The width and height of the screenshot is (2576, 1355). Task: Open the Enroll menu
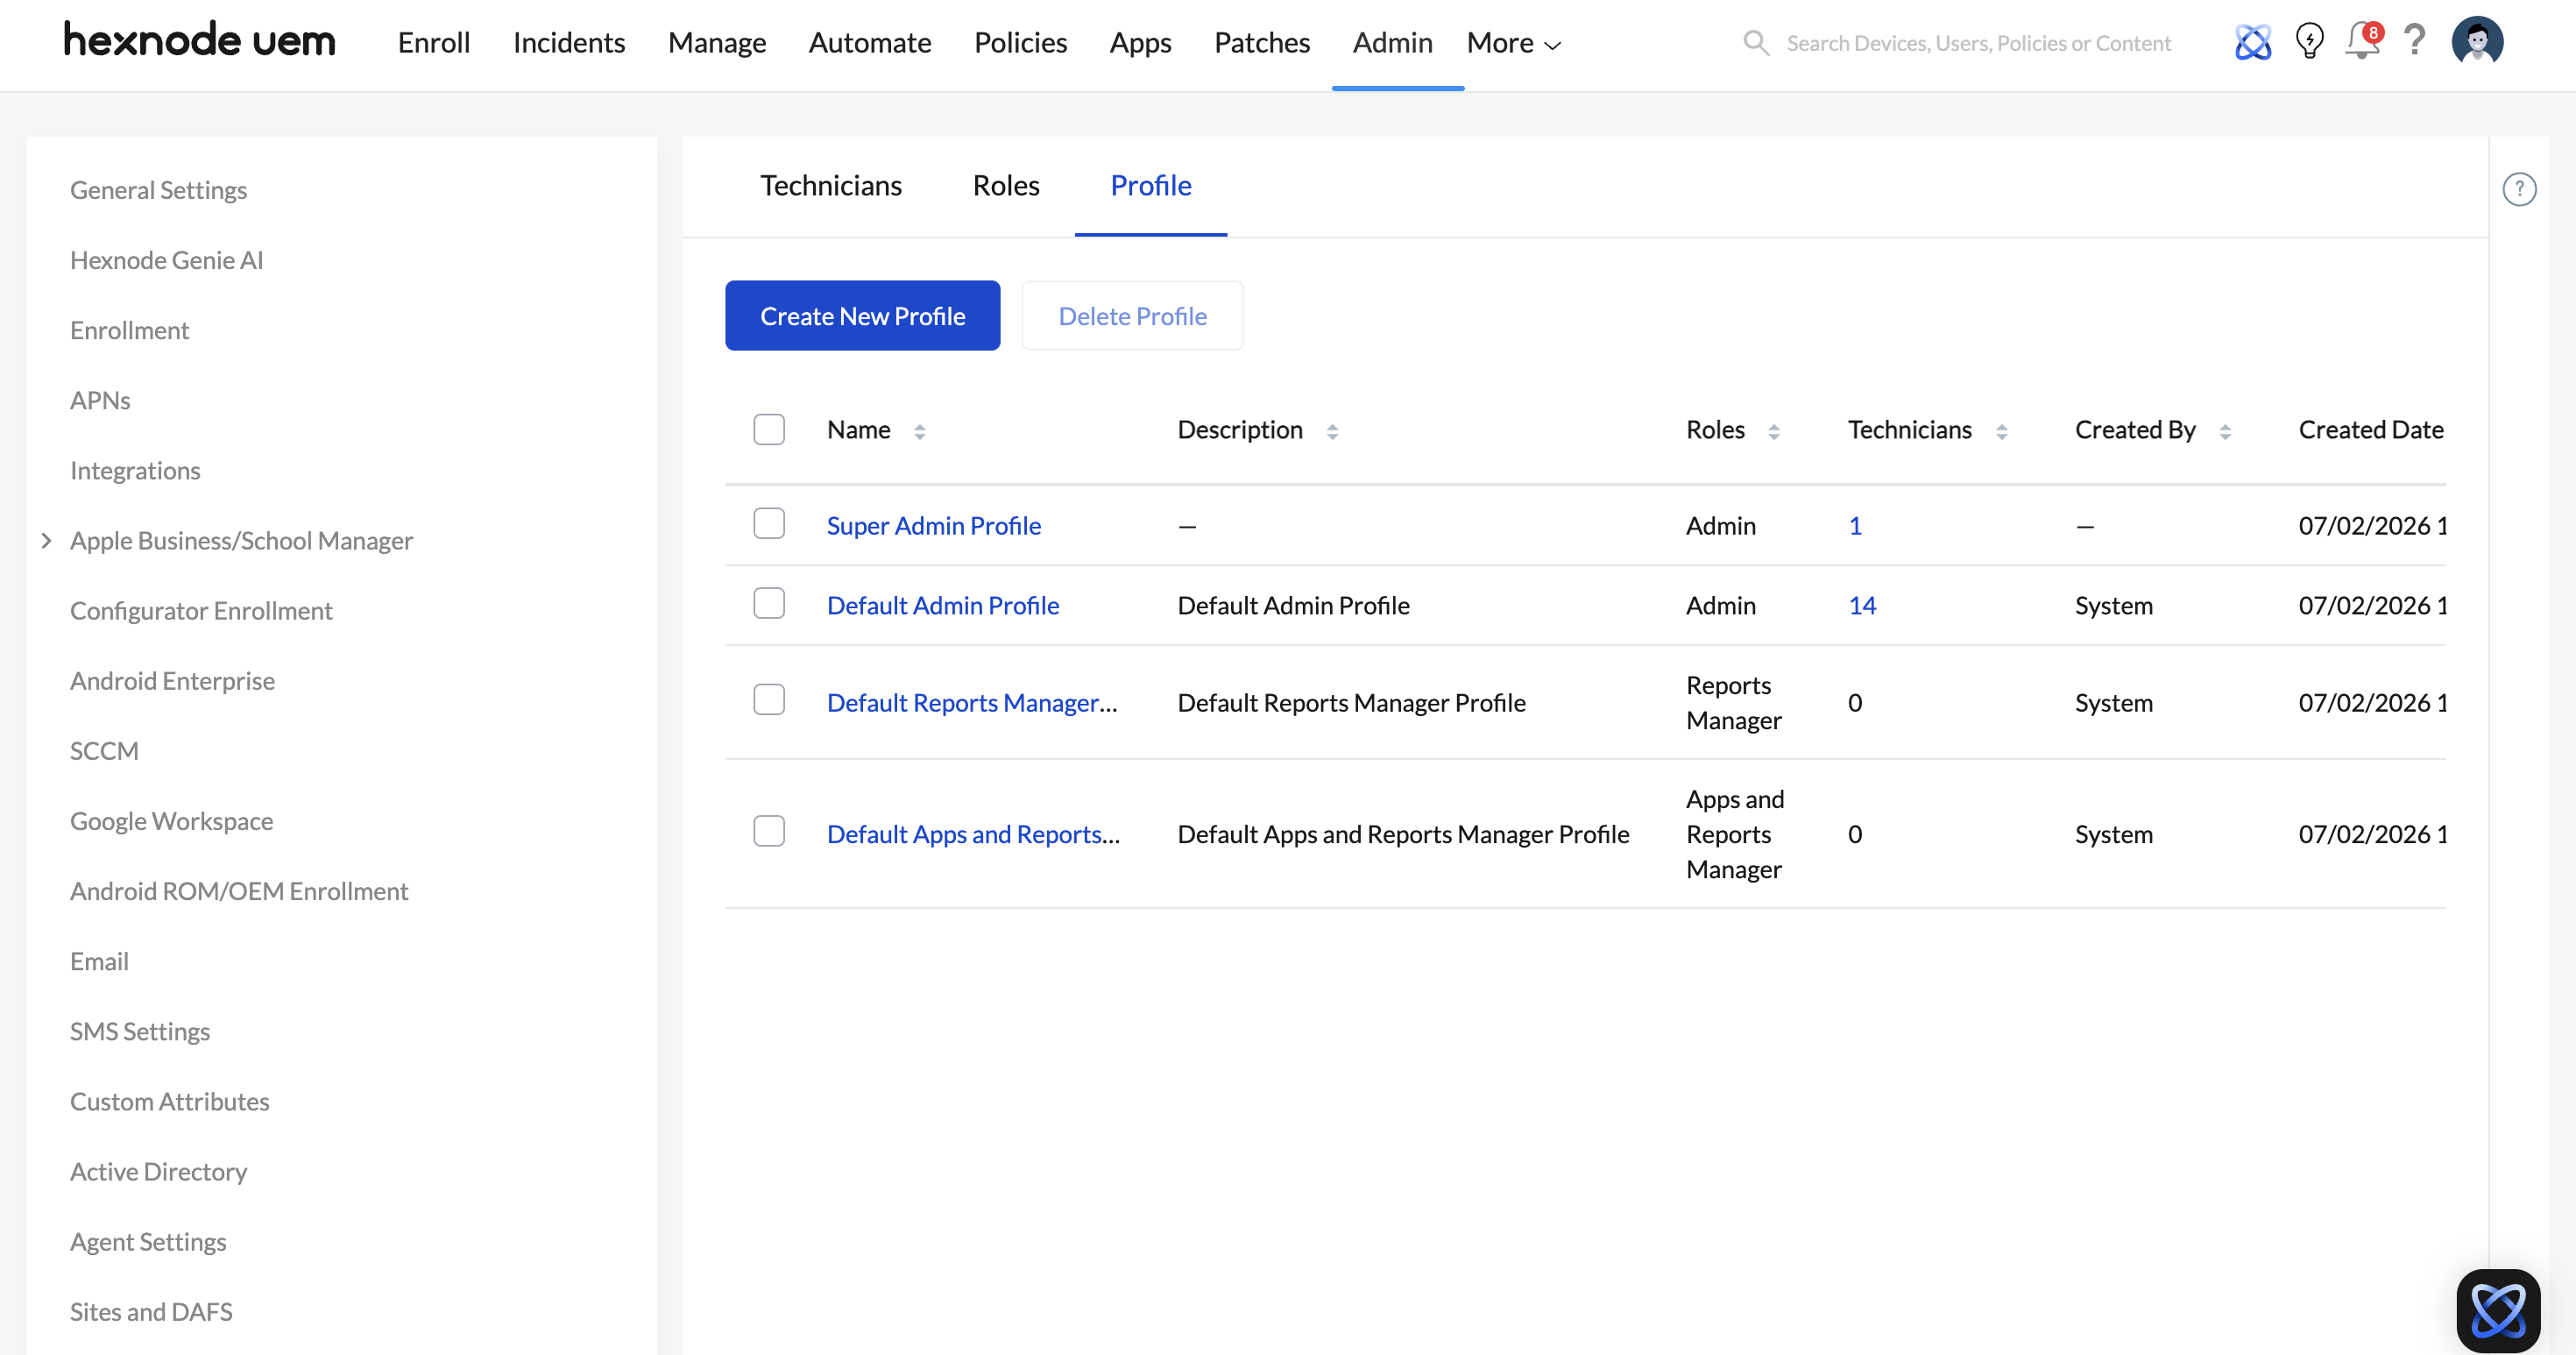click(433, 43)
